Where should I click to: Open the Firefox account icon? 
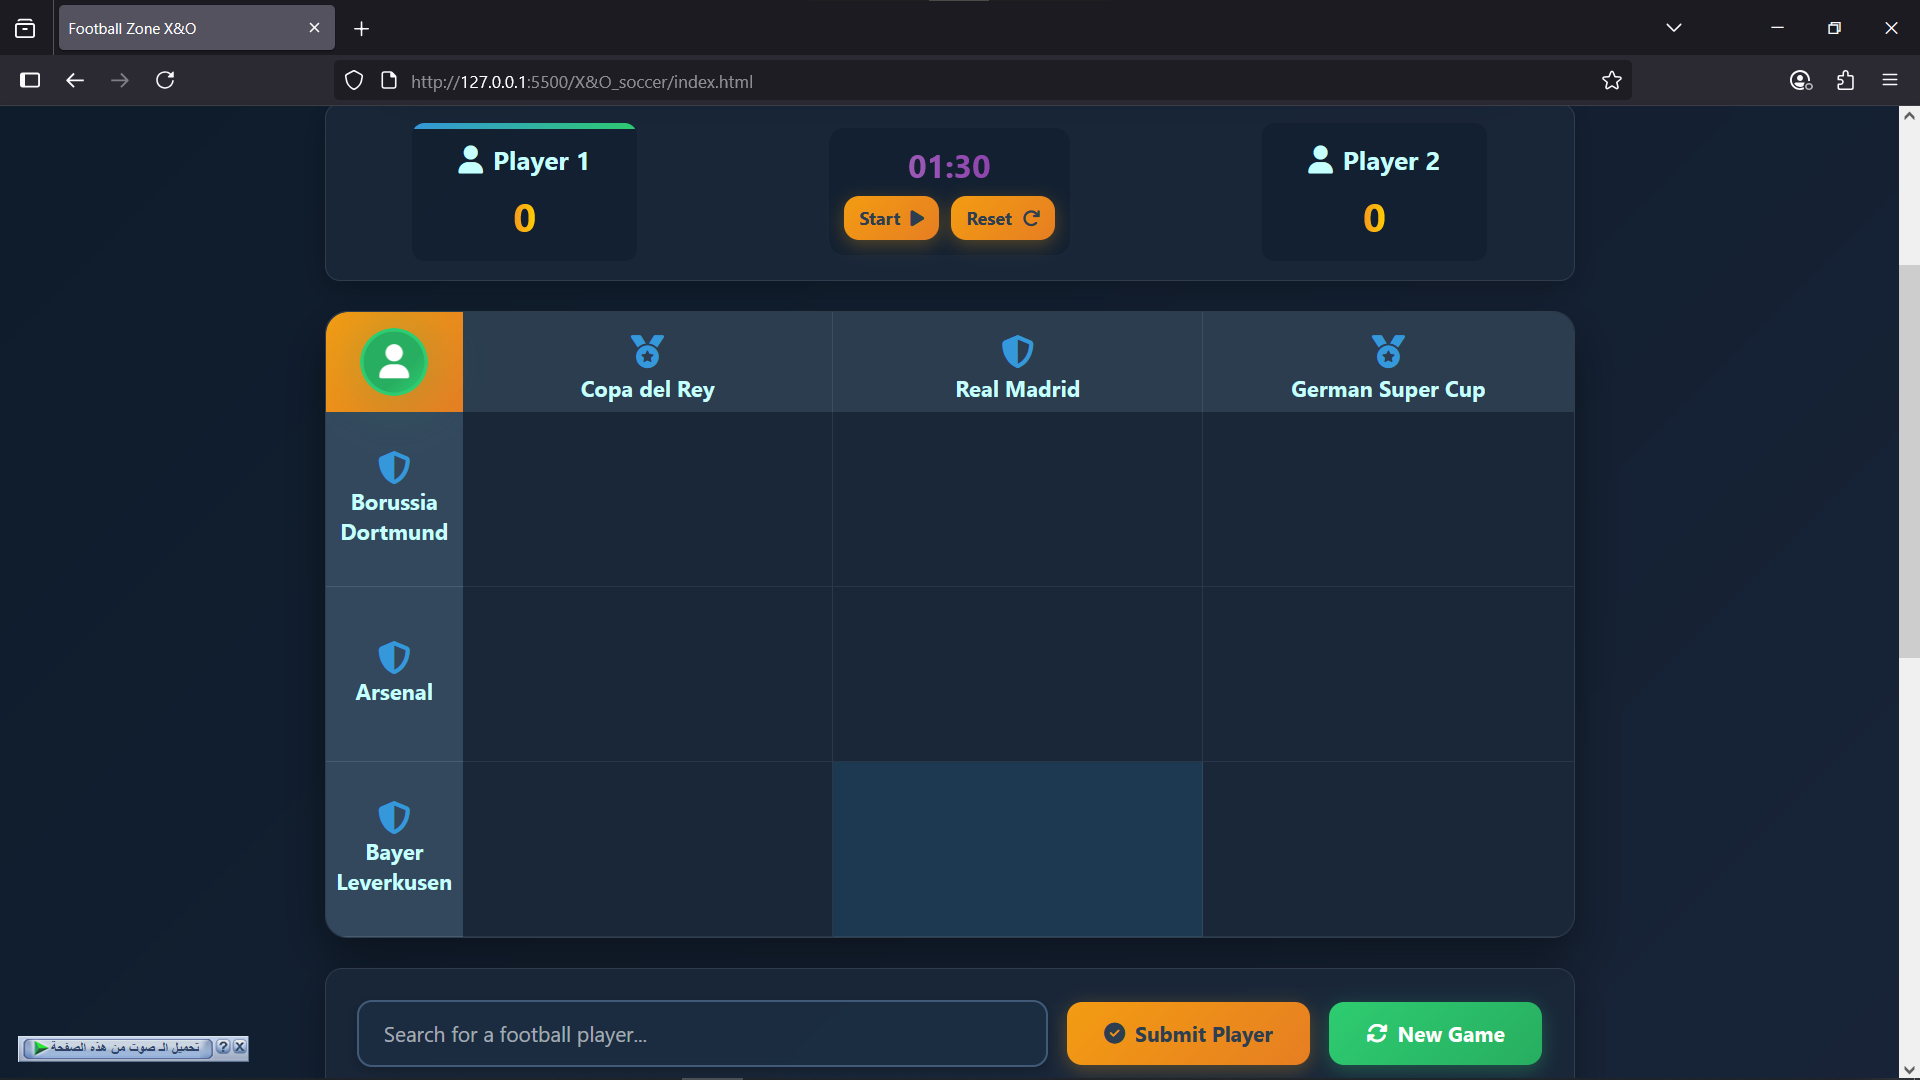coord(1800,81)
